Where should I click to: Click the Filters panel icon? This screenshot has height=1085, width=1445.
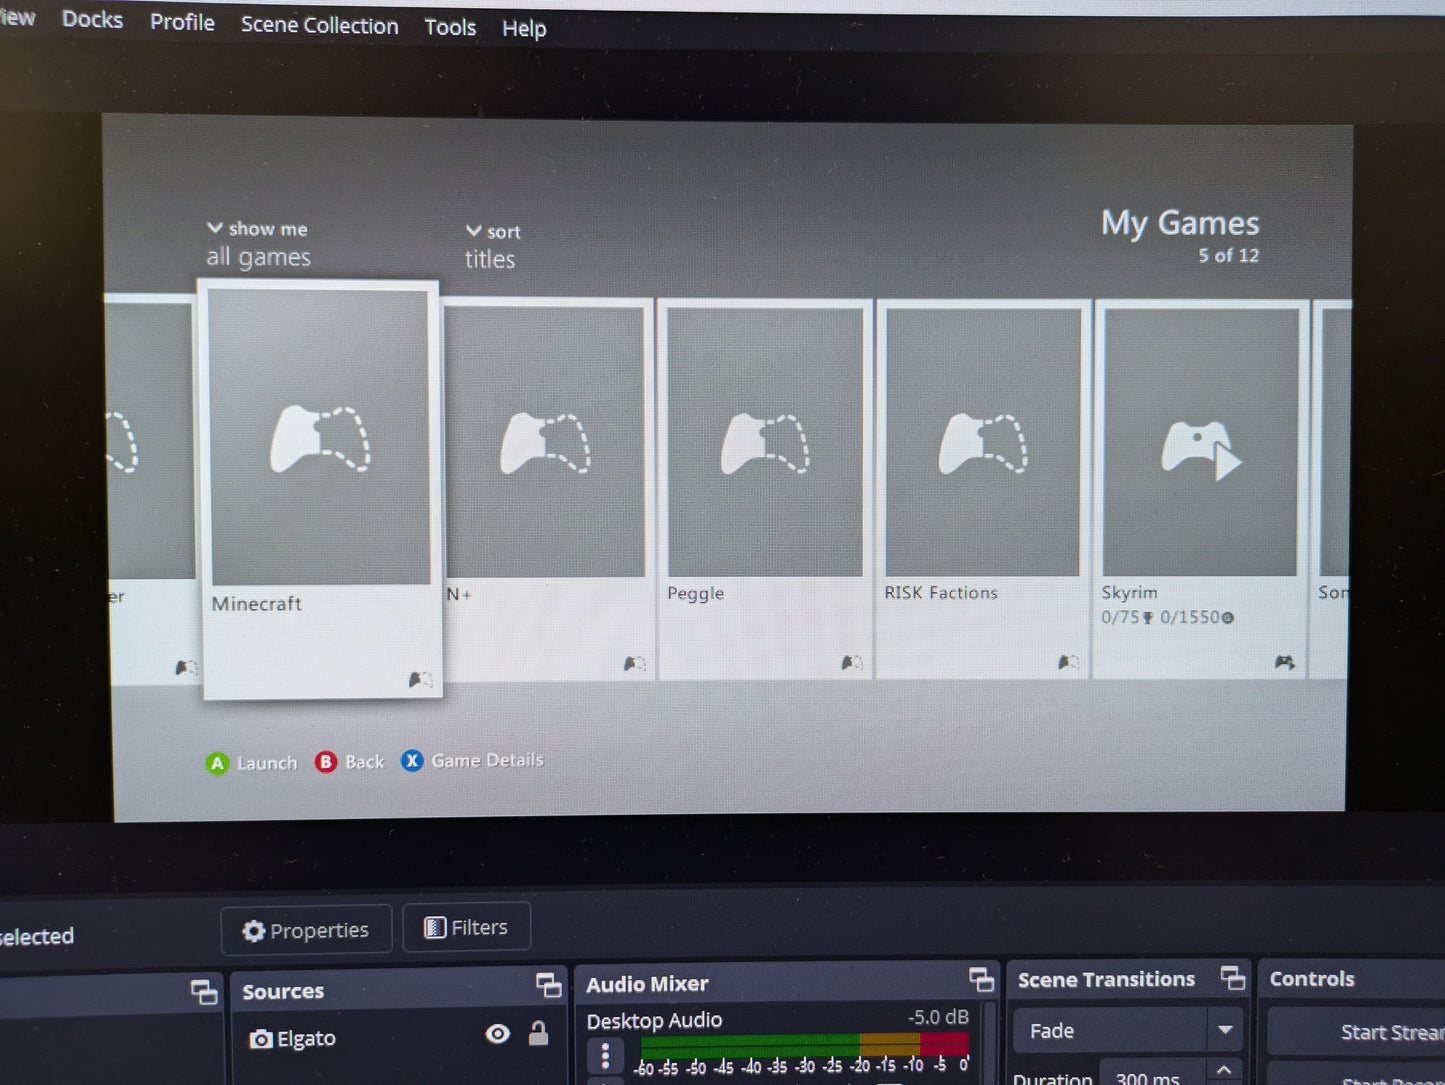[435, 928]
